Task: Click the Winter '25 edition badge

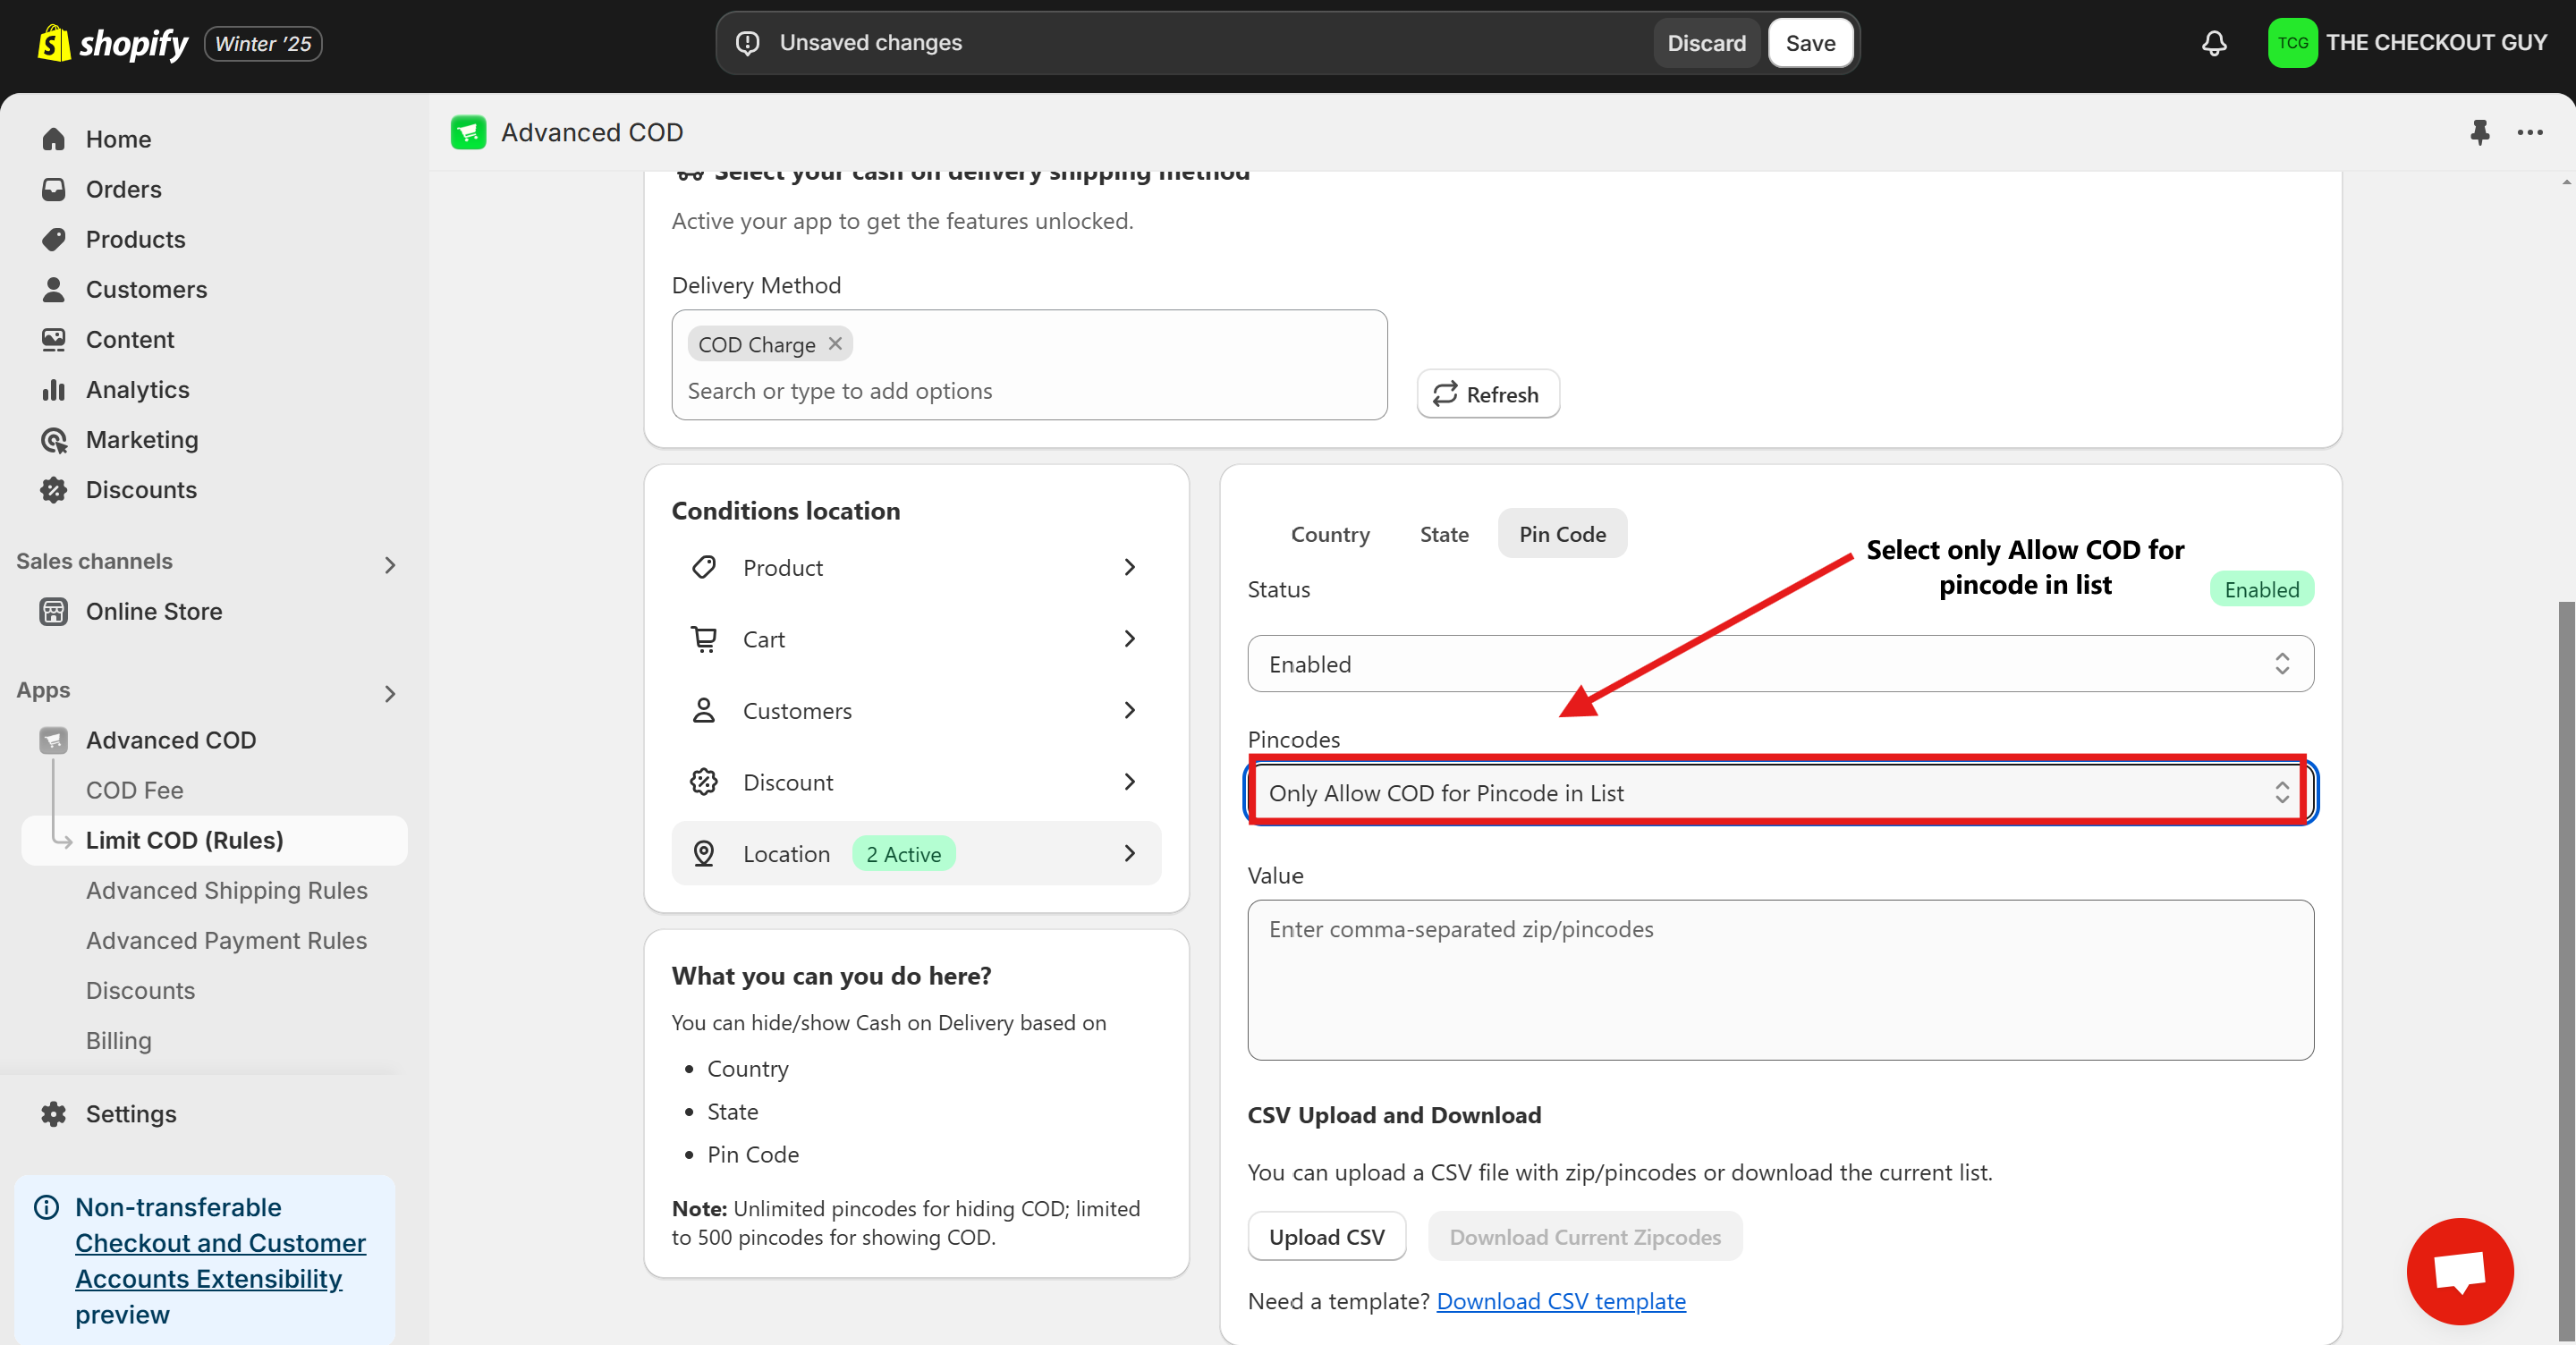Action: pyautogui.click(x=263, y=43)
